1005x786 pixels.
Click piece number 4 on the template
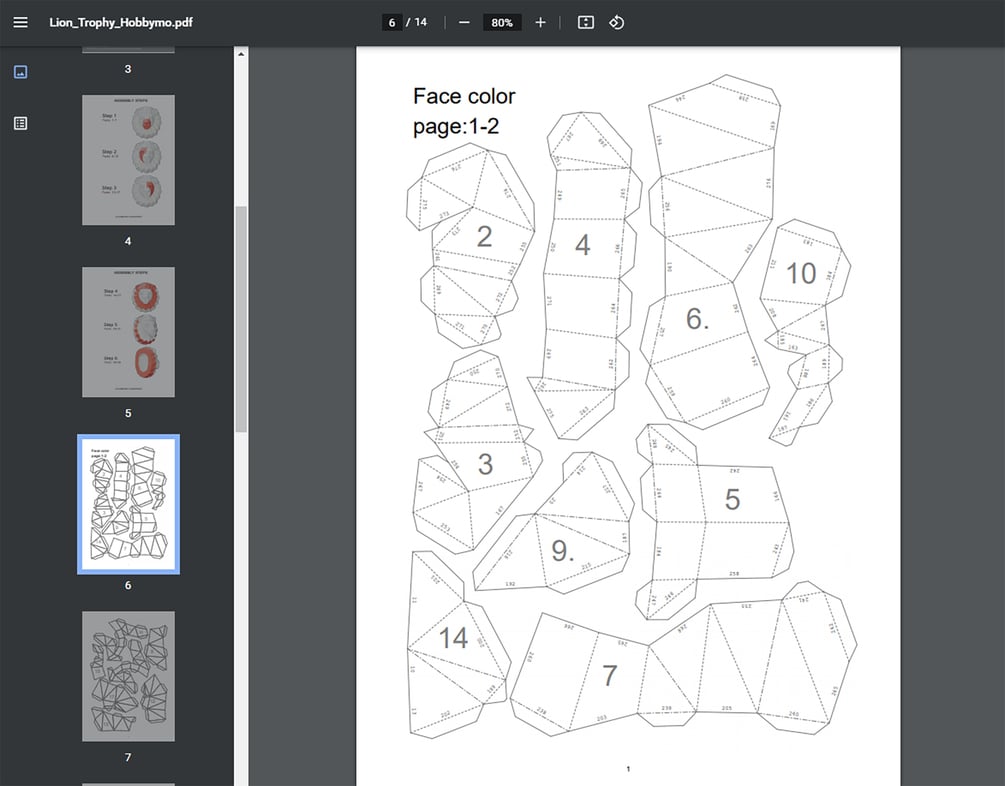582,245
